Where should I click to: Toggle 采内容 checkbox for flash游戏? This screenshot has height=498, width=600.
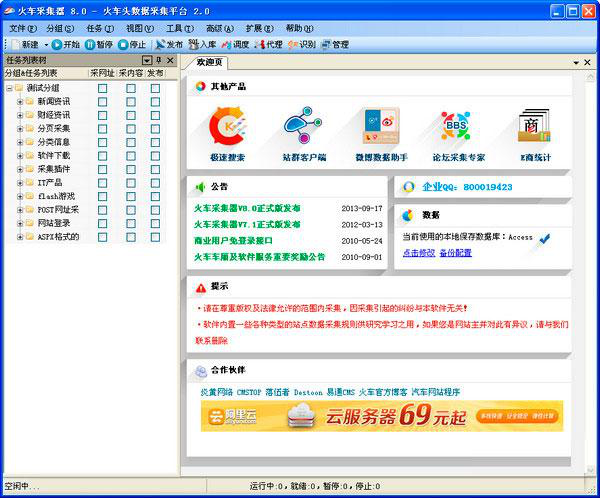click(131, 196)
